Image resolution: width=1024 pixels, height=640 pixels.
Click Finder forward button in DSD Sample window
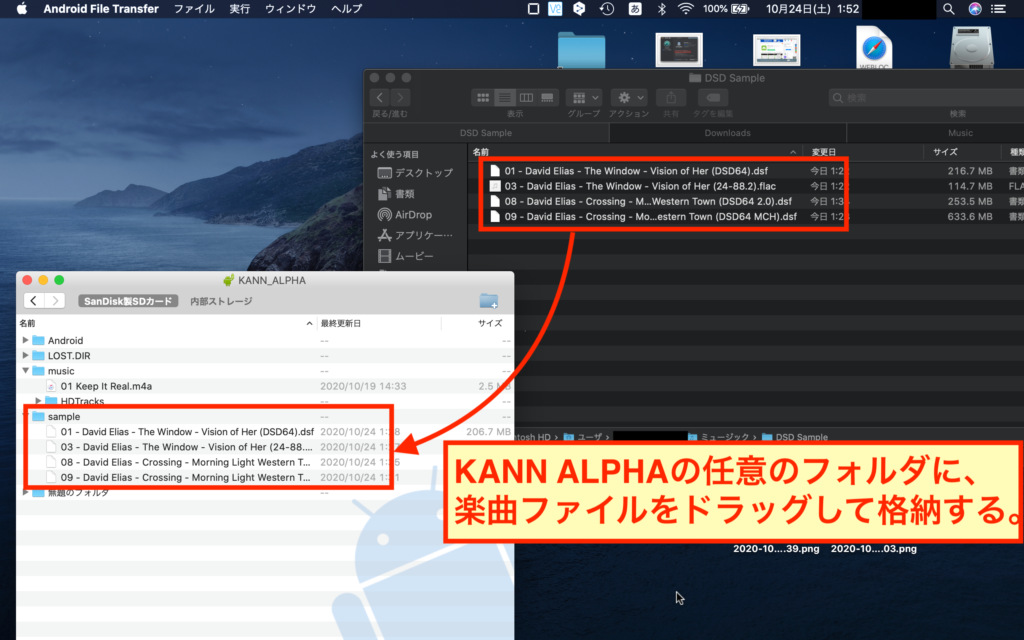(x=400, y=97)
